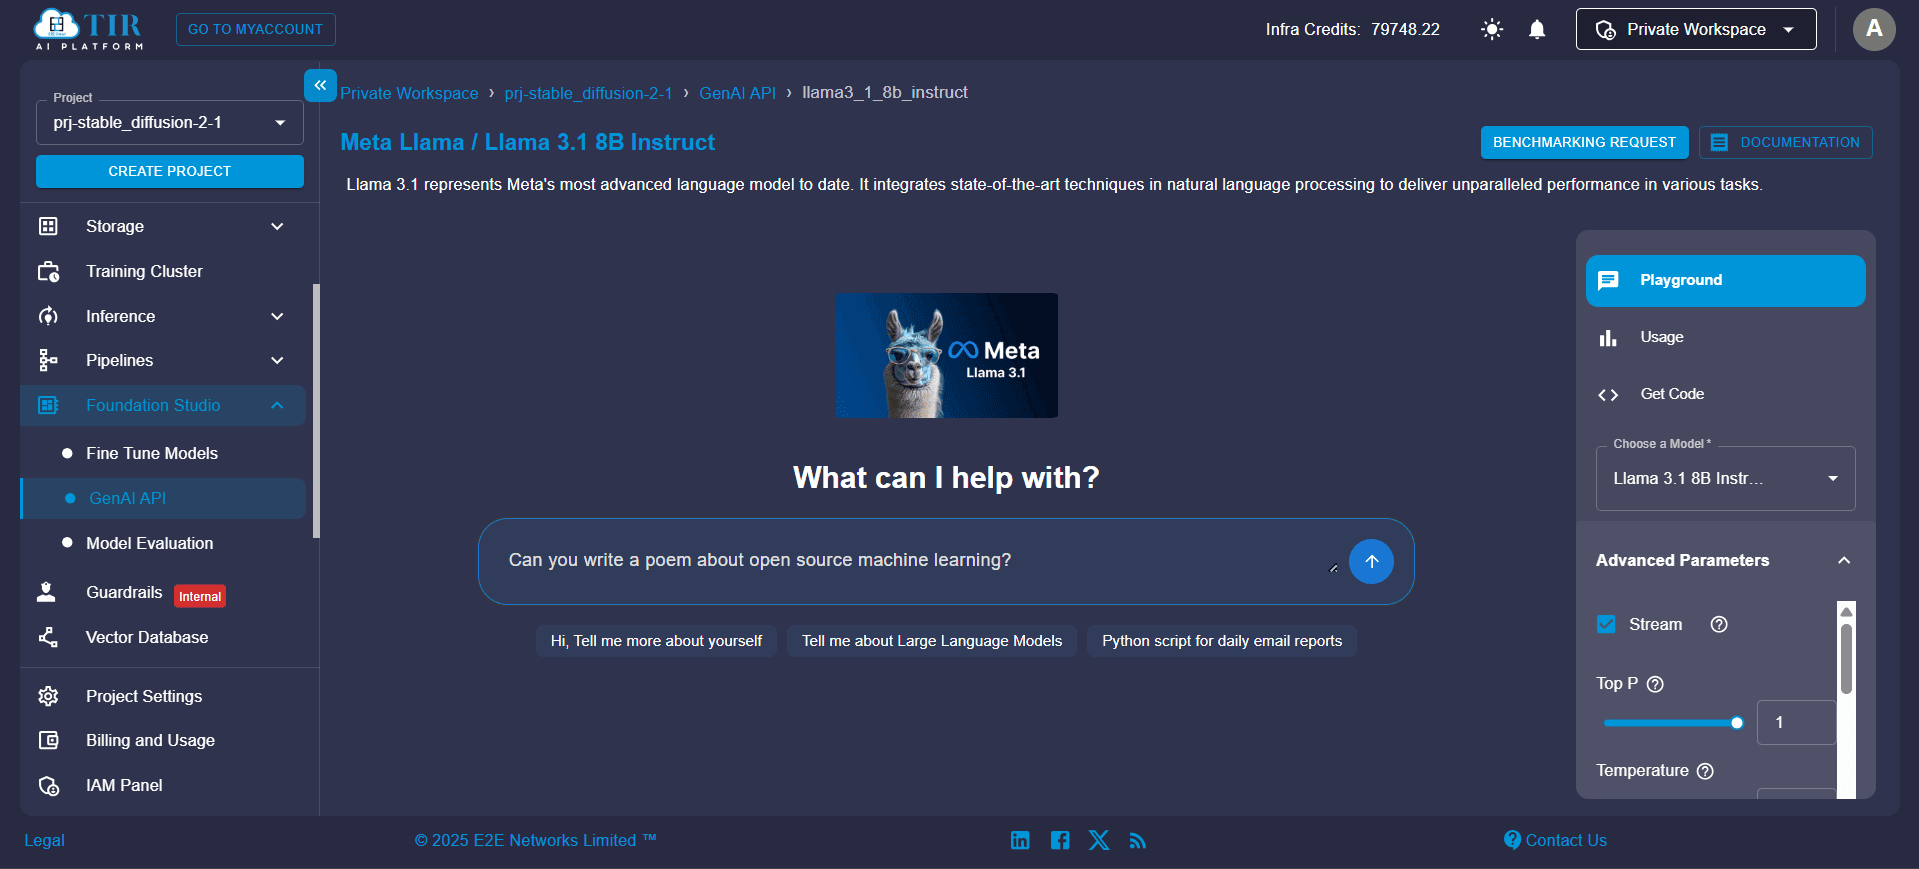Screen dimensions: 1919x869
Task: Click the Get Code brackets icon
Action: (x=1608, y=395)
